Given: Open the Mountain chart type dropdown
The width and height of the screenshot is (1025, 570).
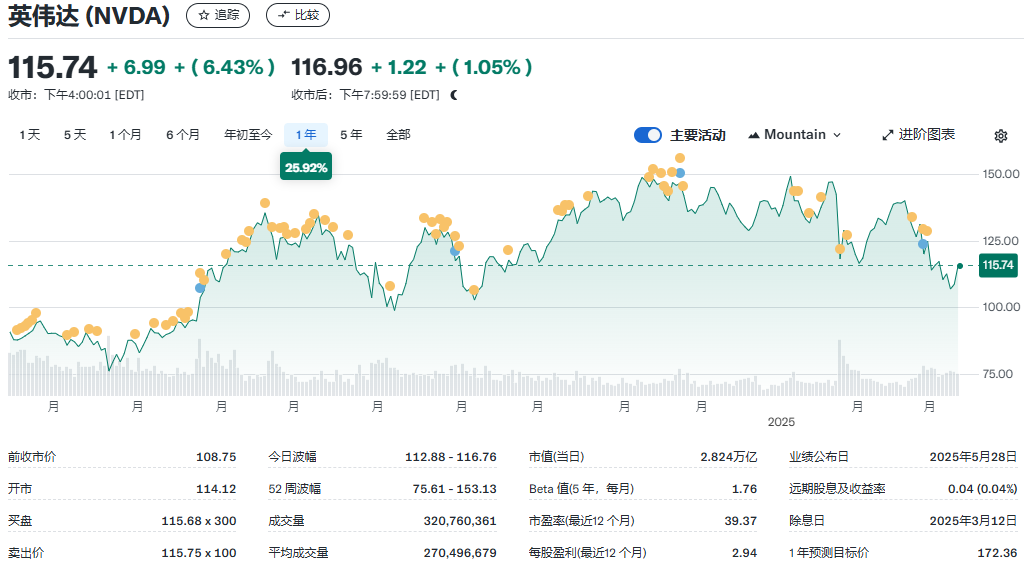Looking at the screenshot, I should point(794,135).
